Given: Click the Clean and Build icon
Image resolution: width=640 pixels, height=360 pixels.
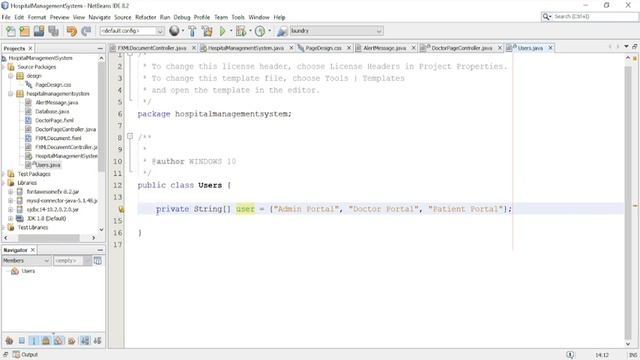Looking at the screenshot, I should pos(207,31).
